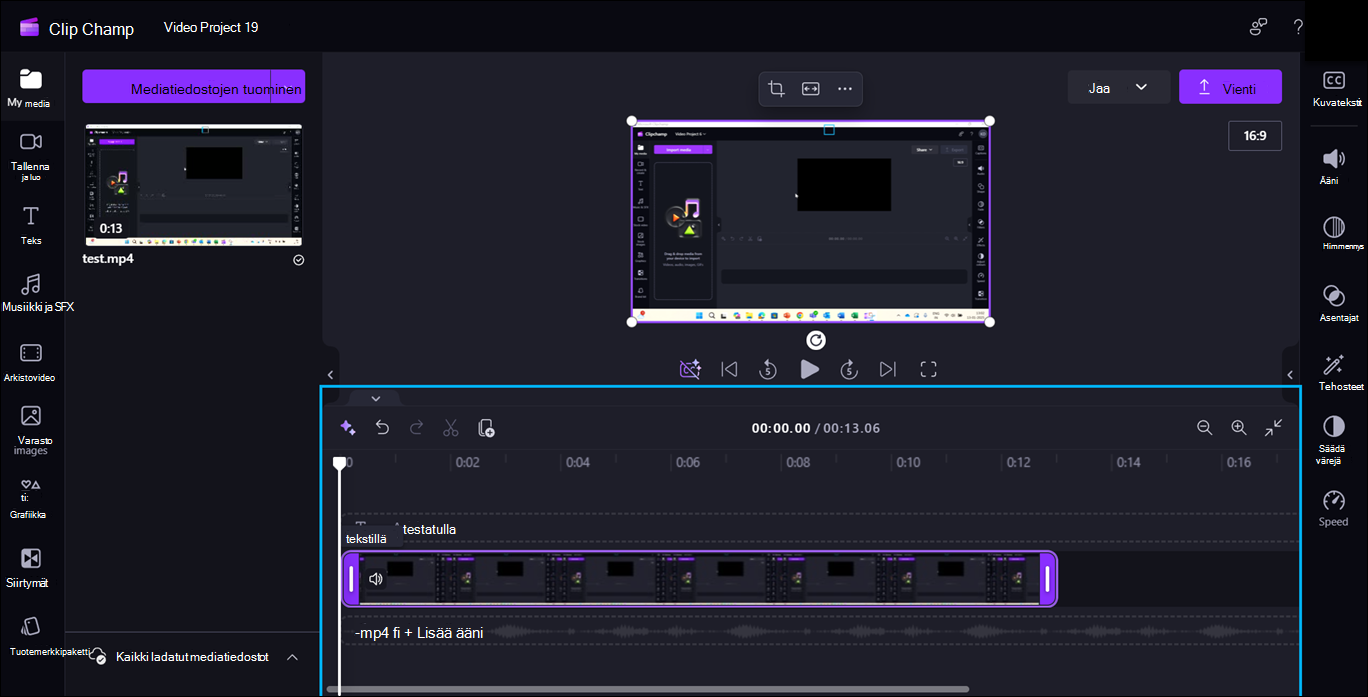Open more options ellipsis above preview
The height and width of the screenshot is (697, 1368).
pyautogui.click(x=845, y=89)
